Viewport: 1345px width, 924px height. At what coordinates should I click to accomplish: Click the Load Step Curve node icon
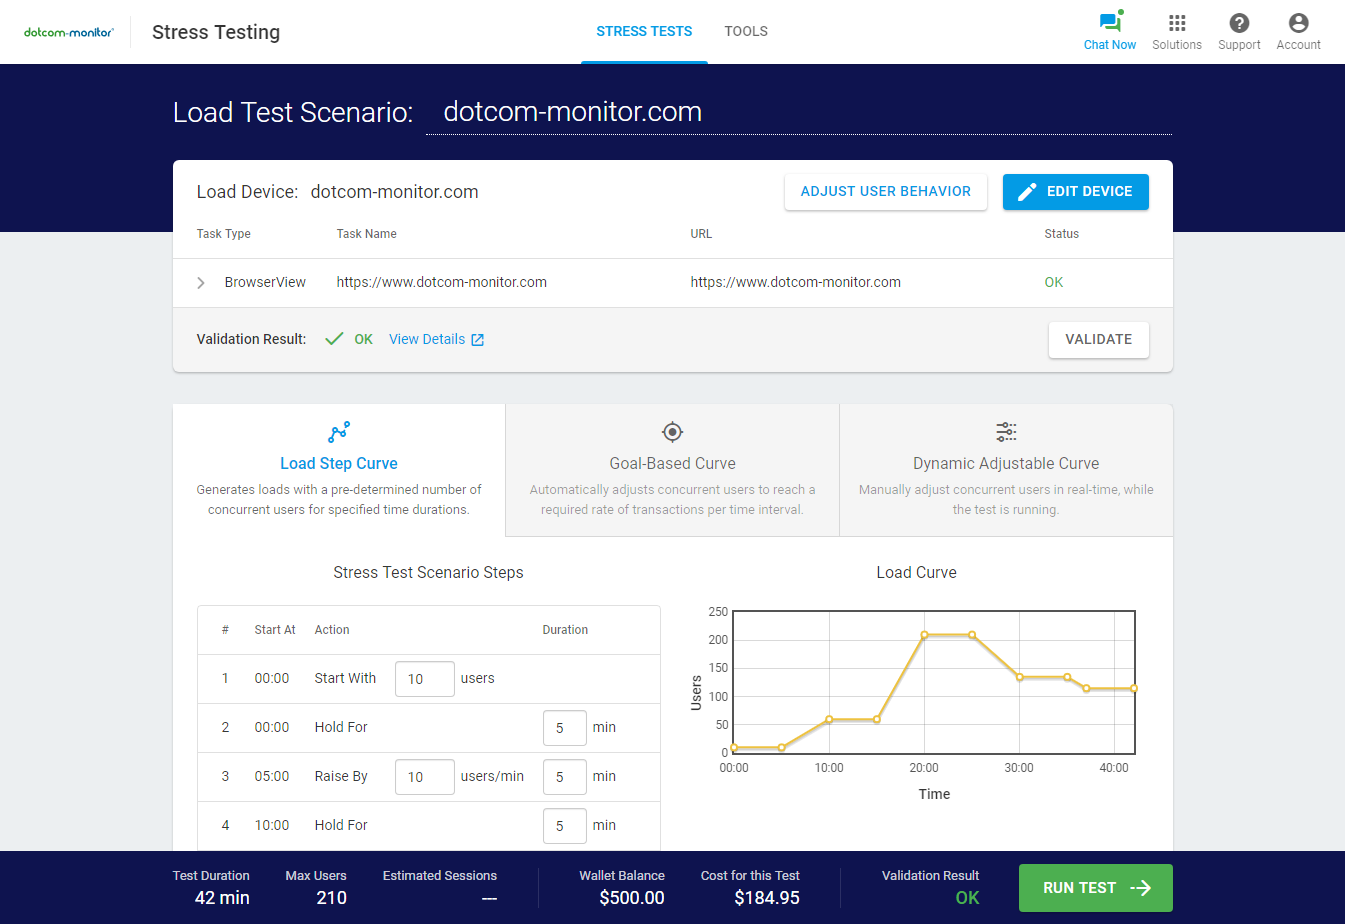(338, 432)
